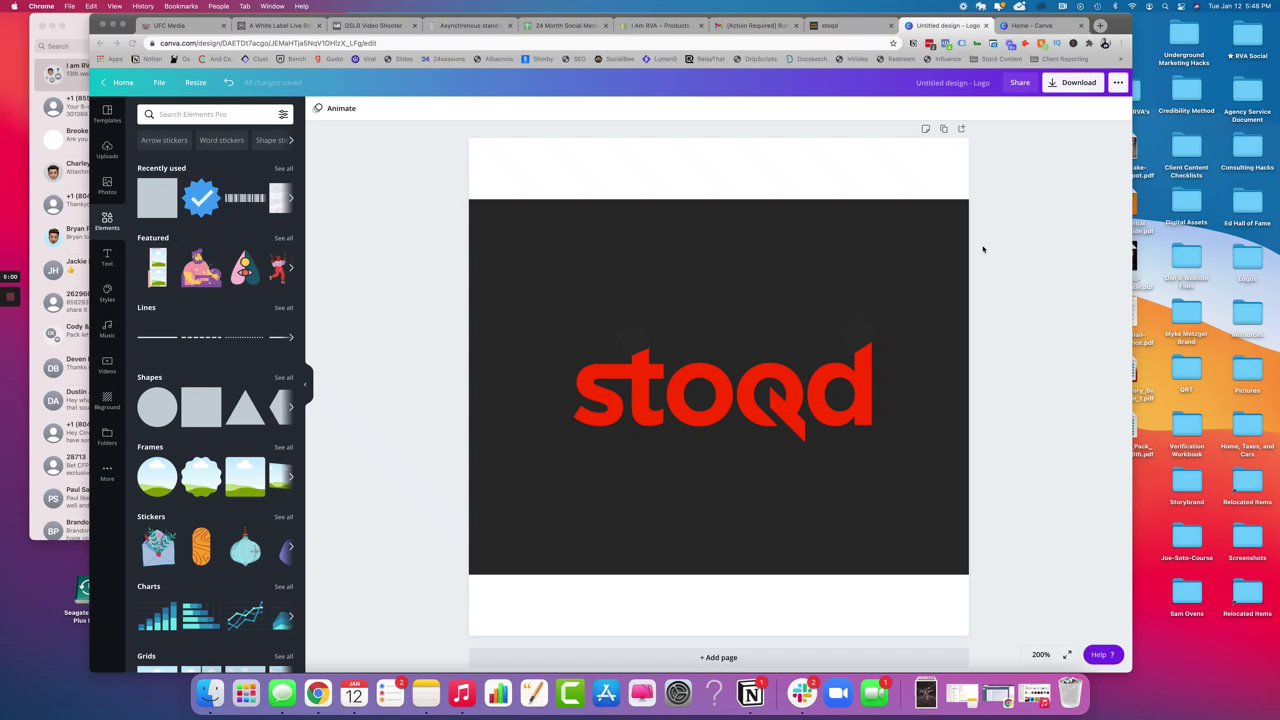This screenshot has width=1280, height=720.
Task: Open the Screenshots desktop folder
Action: tap(1247, 539)
